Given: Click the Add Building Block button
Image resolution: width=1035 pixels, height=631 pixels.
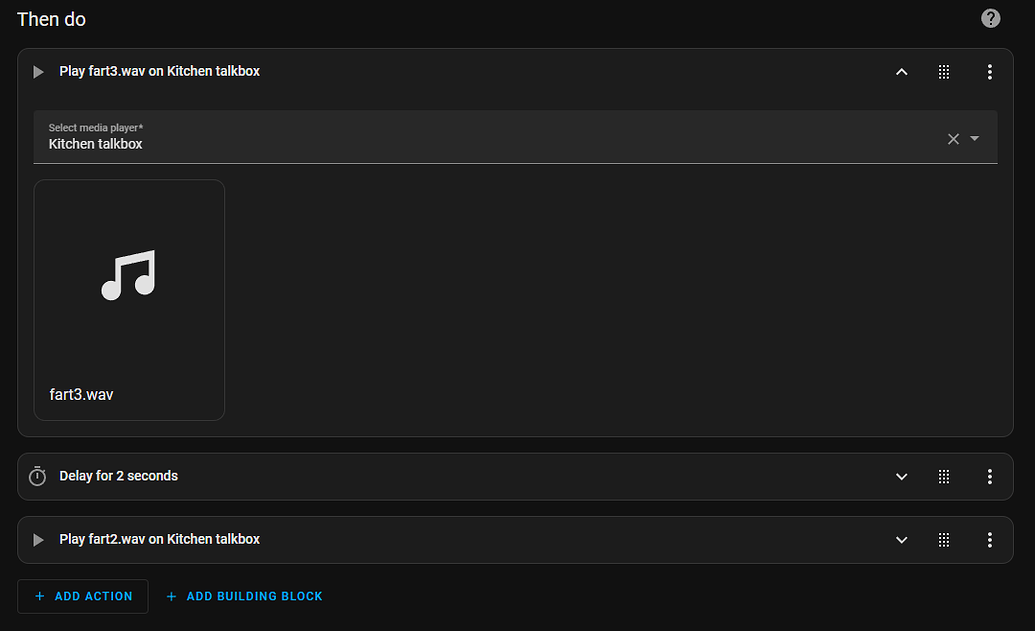Looking at the screenshot, I should click(x=244, y=596).
